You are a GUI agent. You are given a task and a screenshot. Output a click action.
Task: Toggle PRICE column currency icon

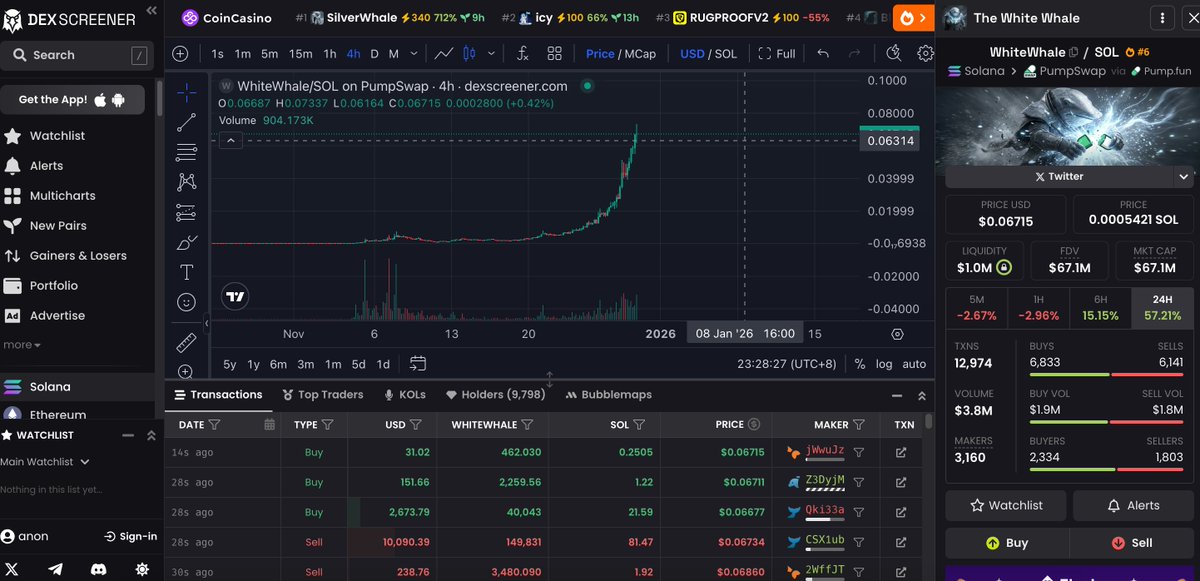(754, 425)
